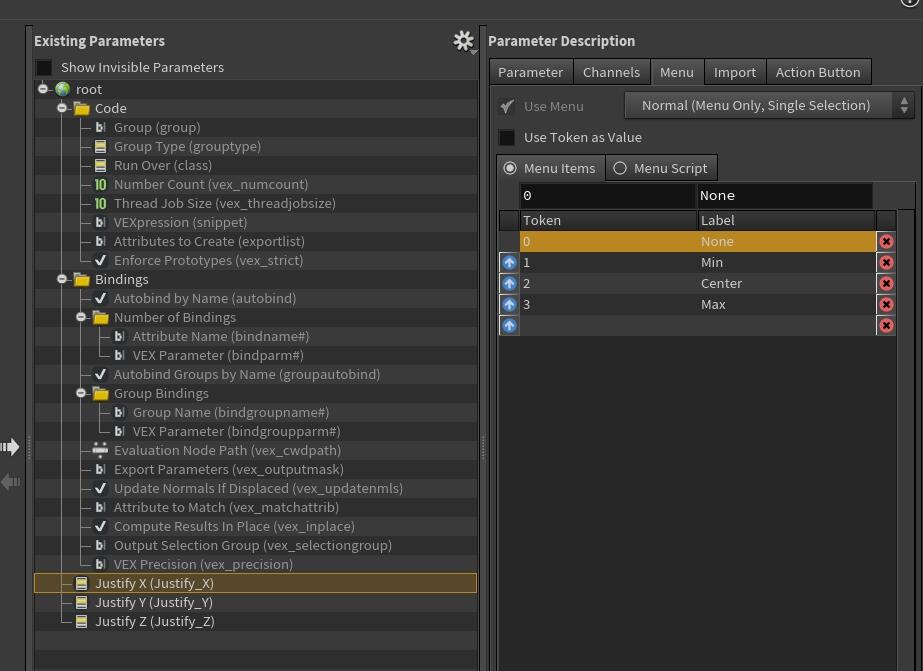This screenshot has width=923, height=671.
Task: Click the left arrow remove-parameter icon
Action: pos(11,482)
